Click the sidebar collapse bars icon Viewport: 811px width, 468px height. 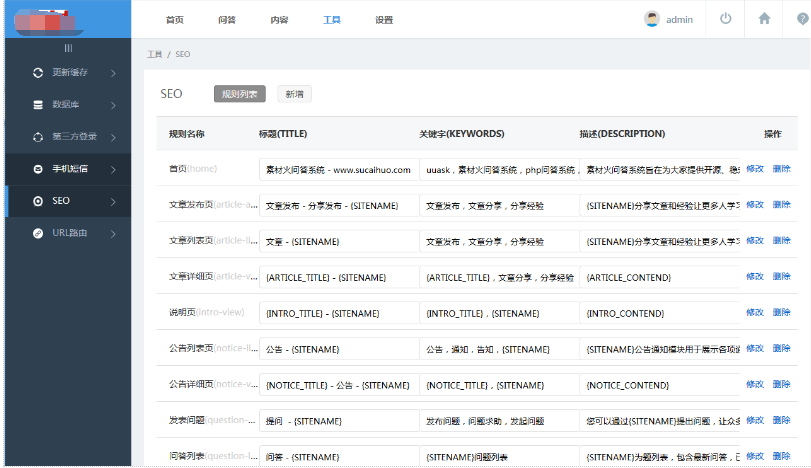point(68,48)
